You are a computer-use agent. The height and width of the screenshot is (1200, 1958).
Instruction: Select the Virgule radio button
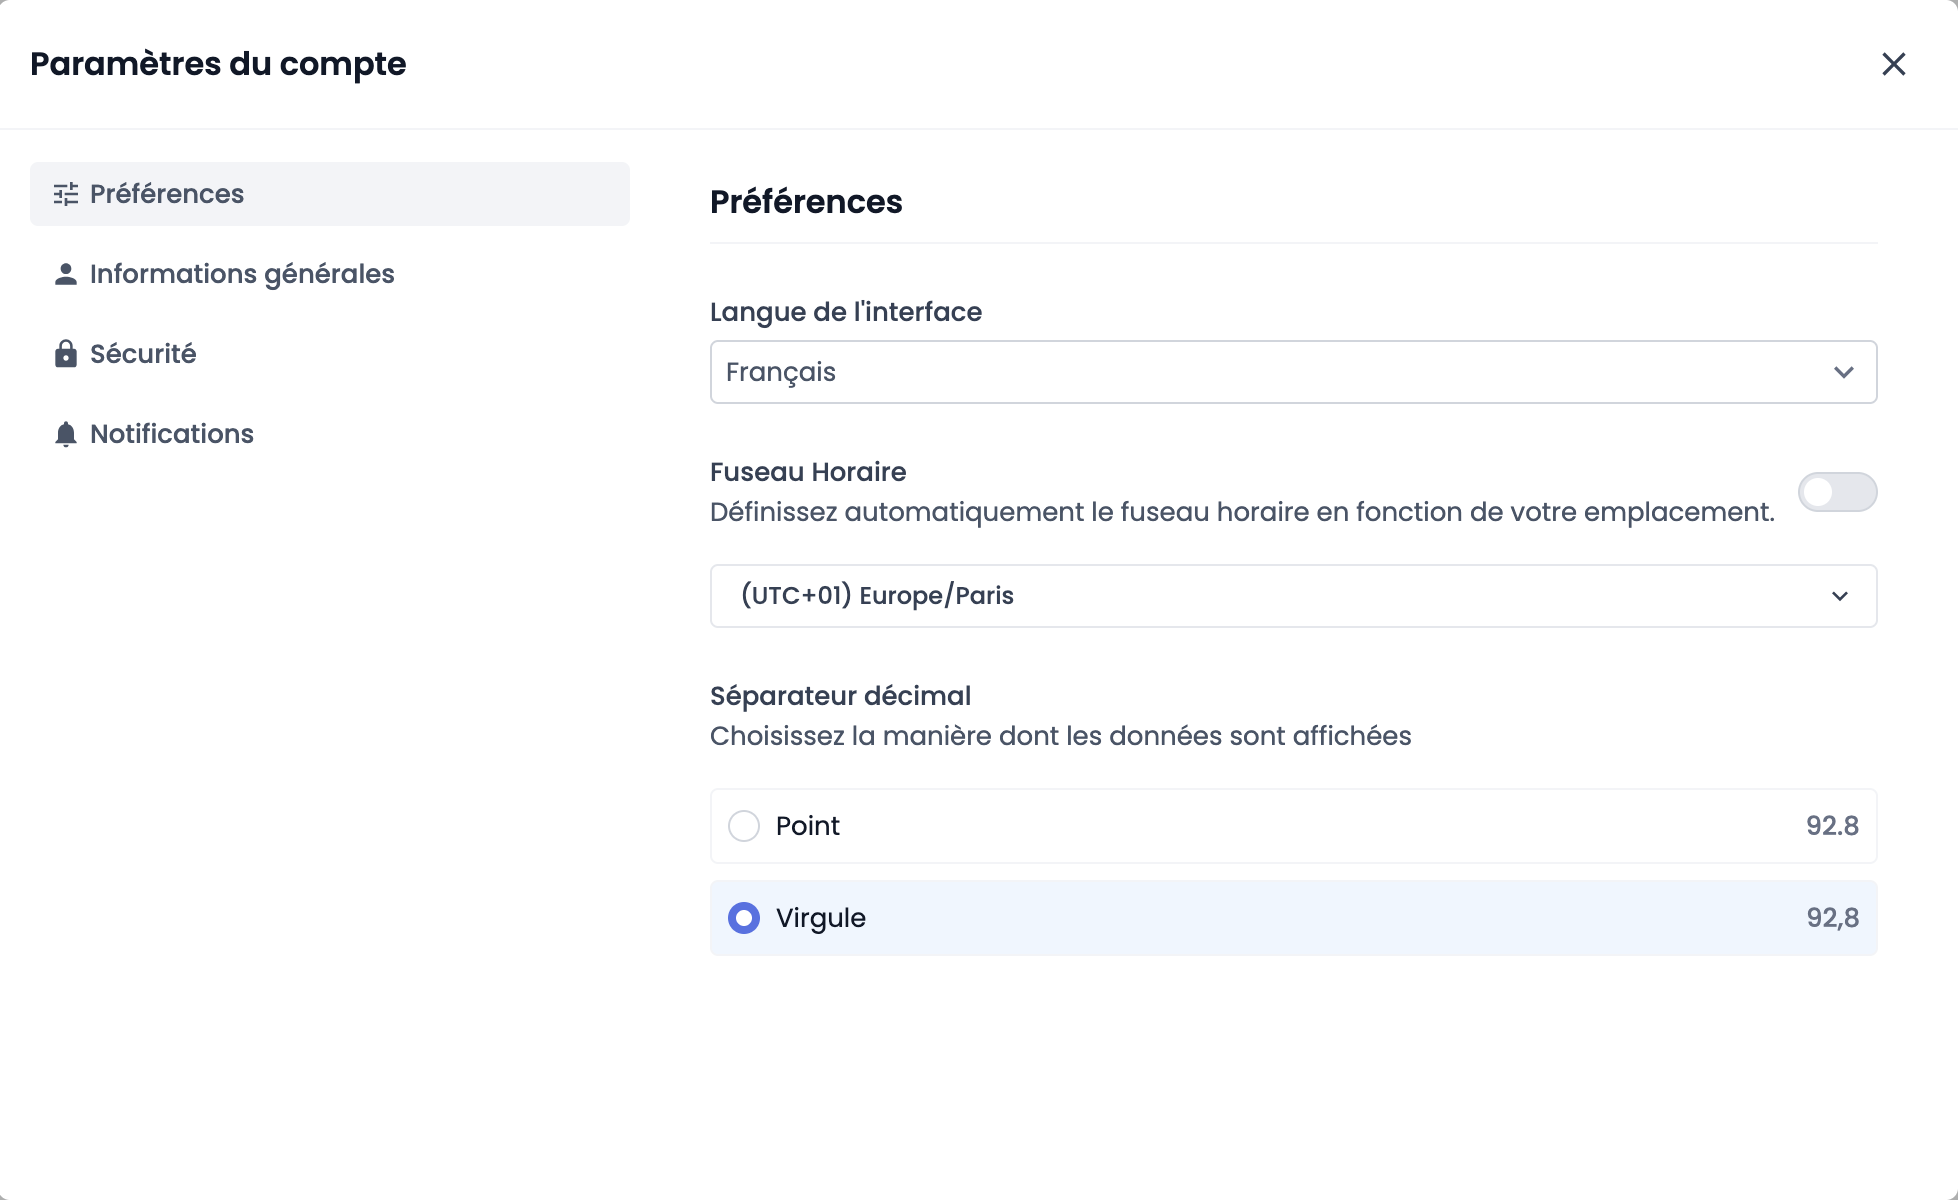tap(744, 918)
